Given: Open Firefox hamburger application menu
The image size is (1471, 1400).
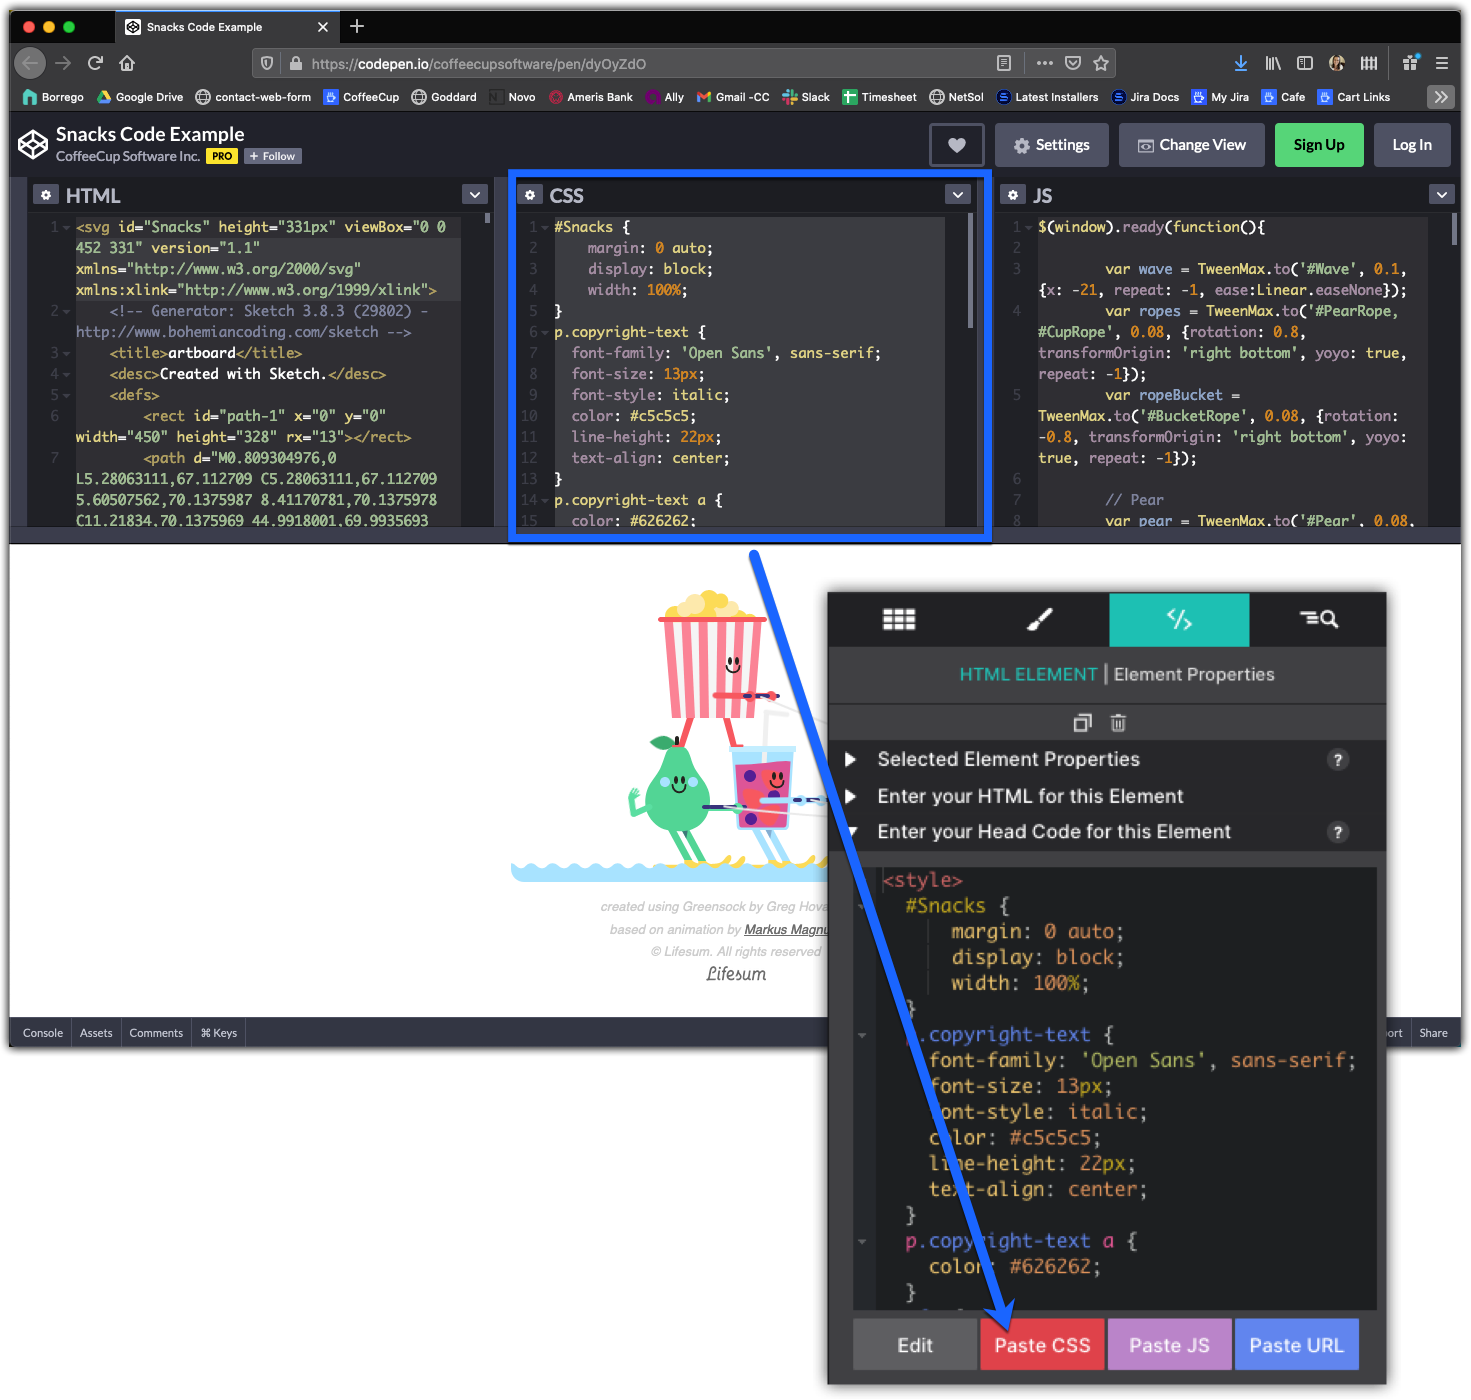Looking at the screenshot, I should point(1442,63).
